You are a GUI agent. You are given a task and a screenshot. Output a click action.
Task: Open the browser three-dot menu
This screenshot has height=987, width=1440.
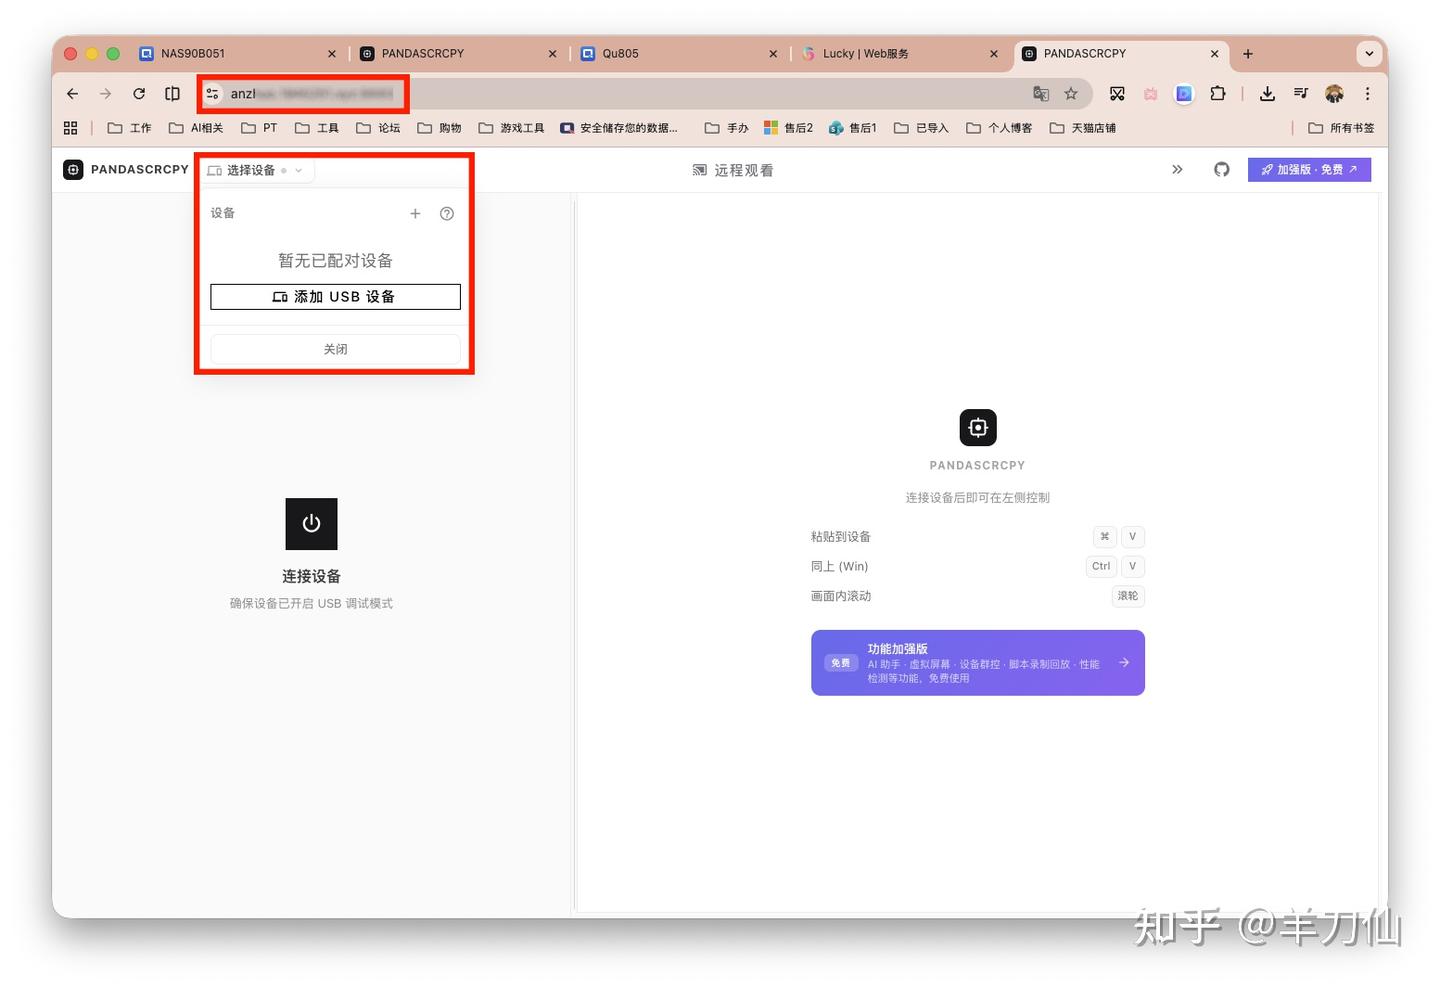point(1367,94)
